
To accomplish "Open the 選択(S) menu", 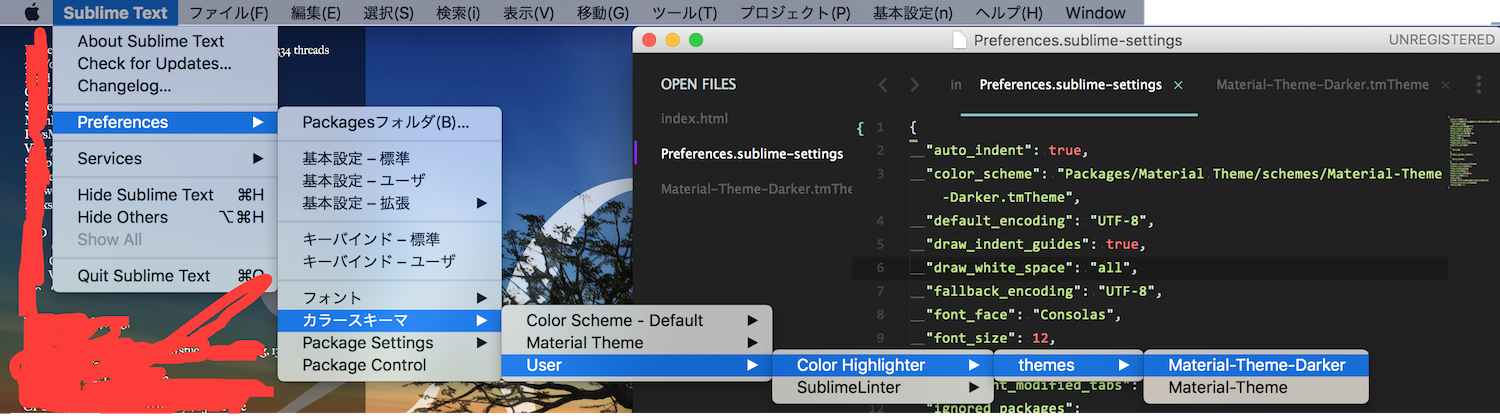I will pyautogui.click(x=389, y=13).
